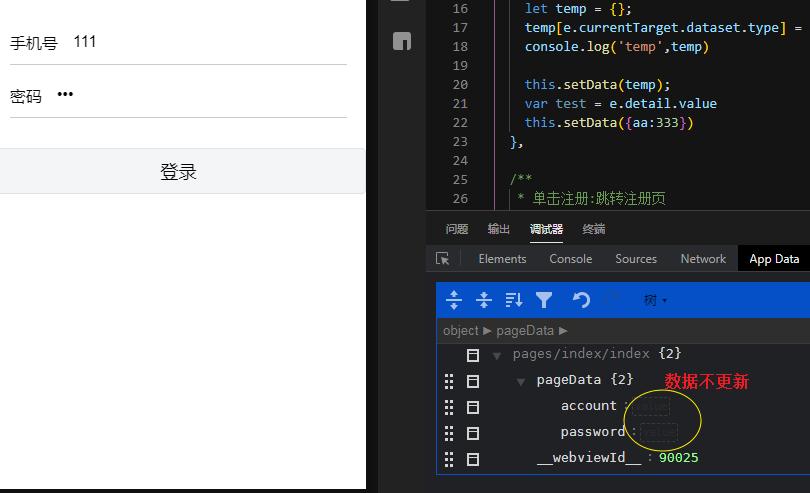The height and width of the screenshot is (493, 810).
Task: Click the empty account value field
Action: click(651, 406)
